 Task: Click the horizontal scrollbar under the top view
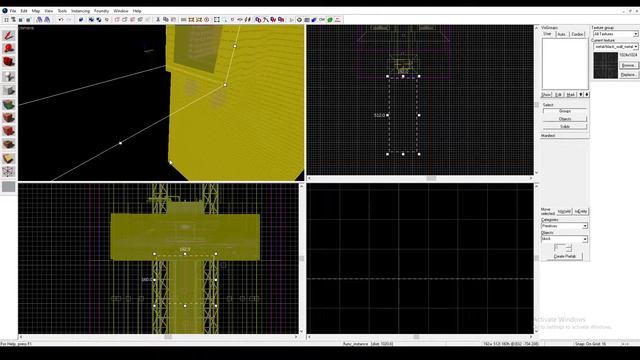coord(420,178)
